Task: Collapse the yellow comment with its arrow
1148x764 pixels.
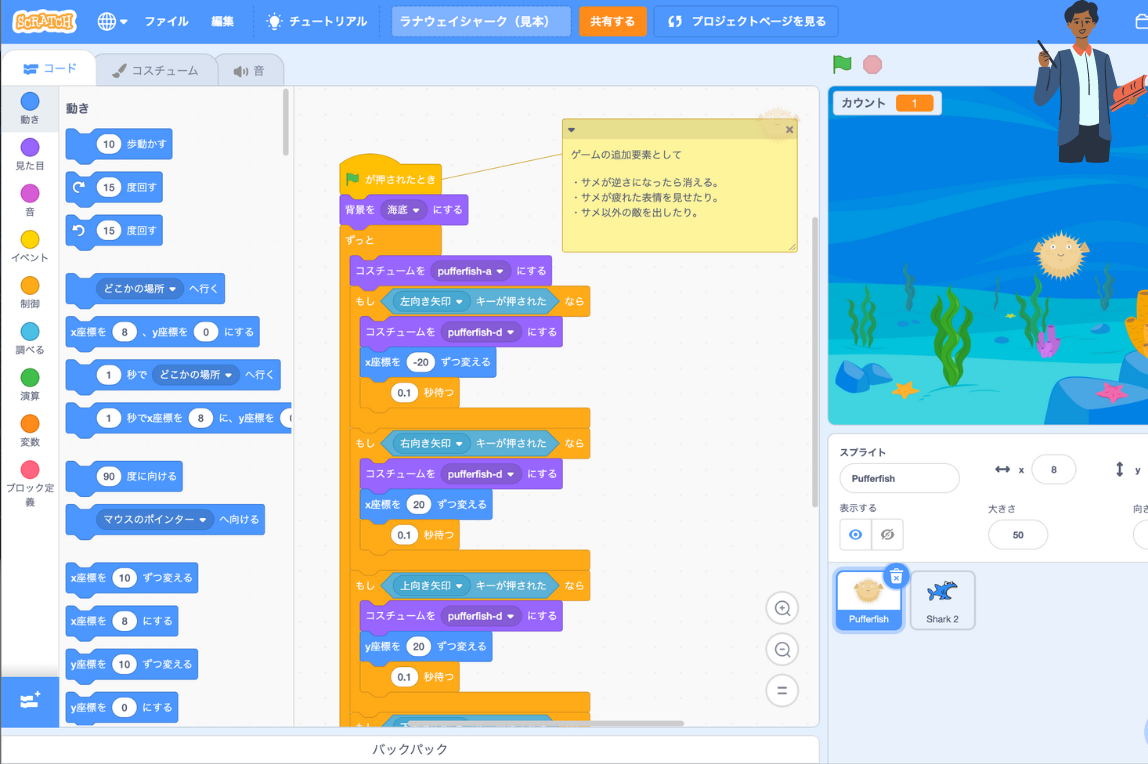Action: [x=572, y=130]
